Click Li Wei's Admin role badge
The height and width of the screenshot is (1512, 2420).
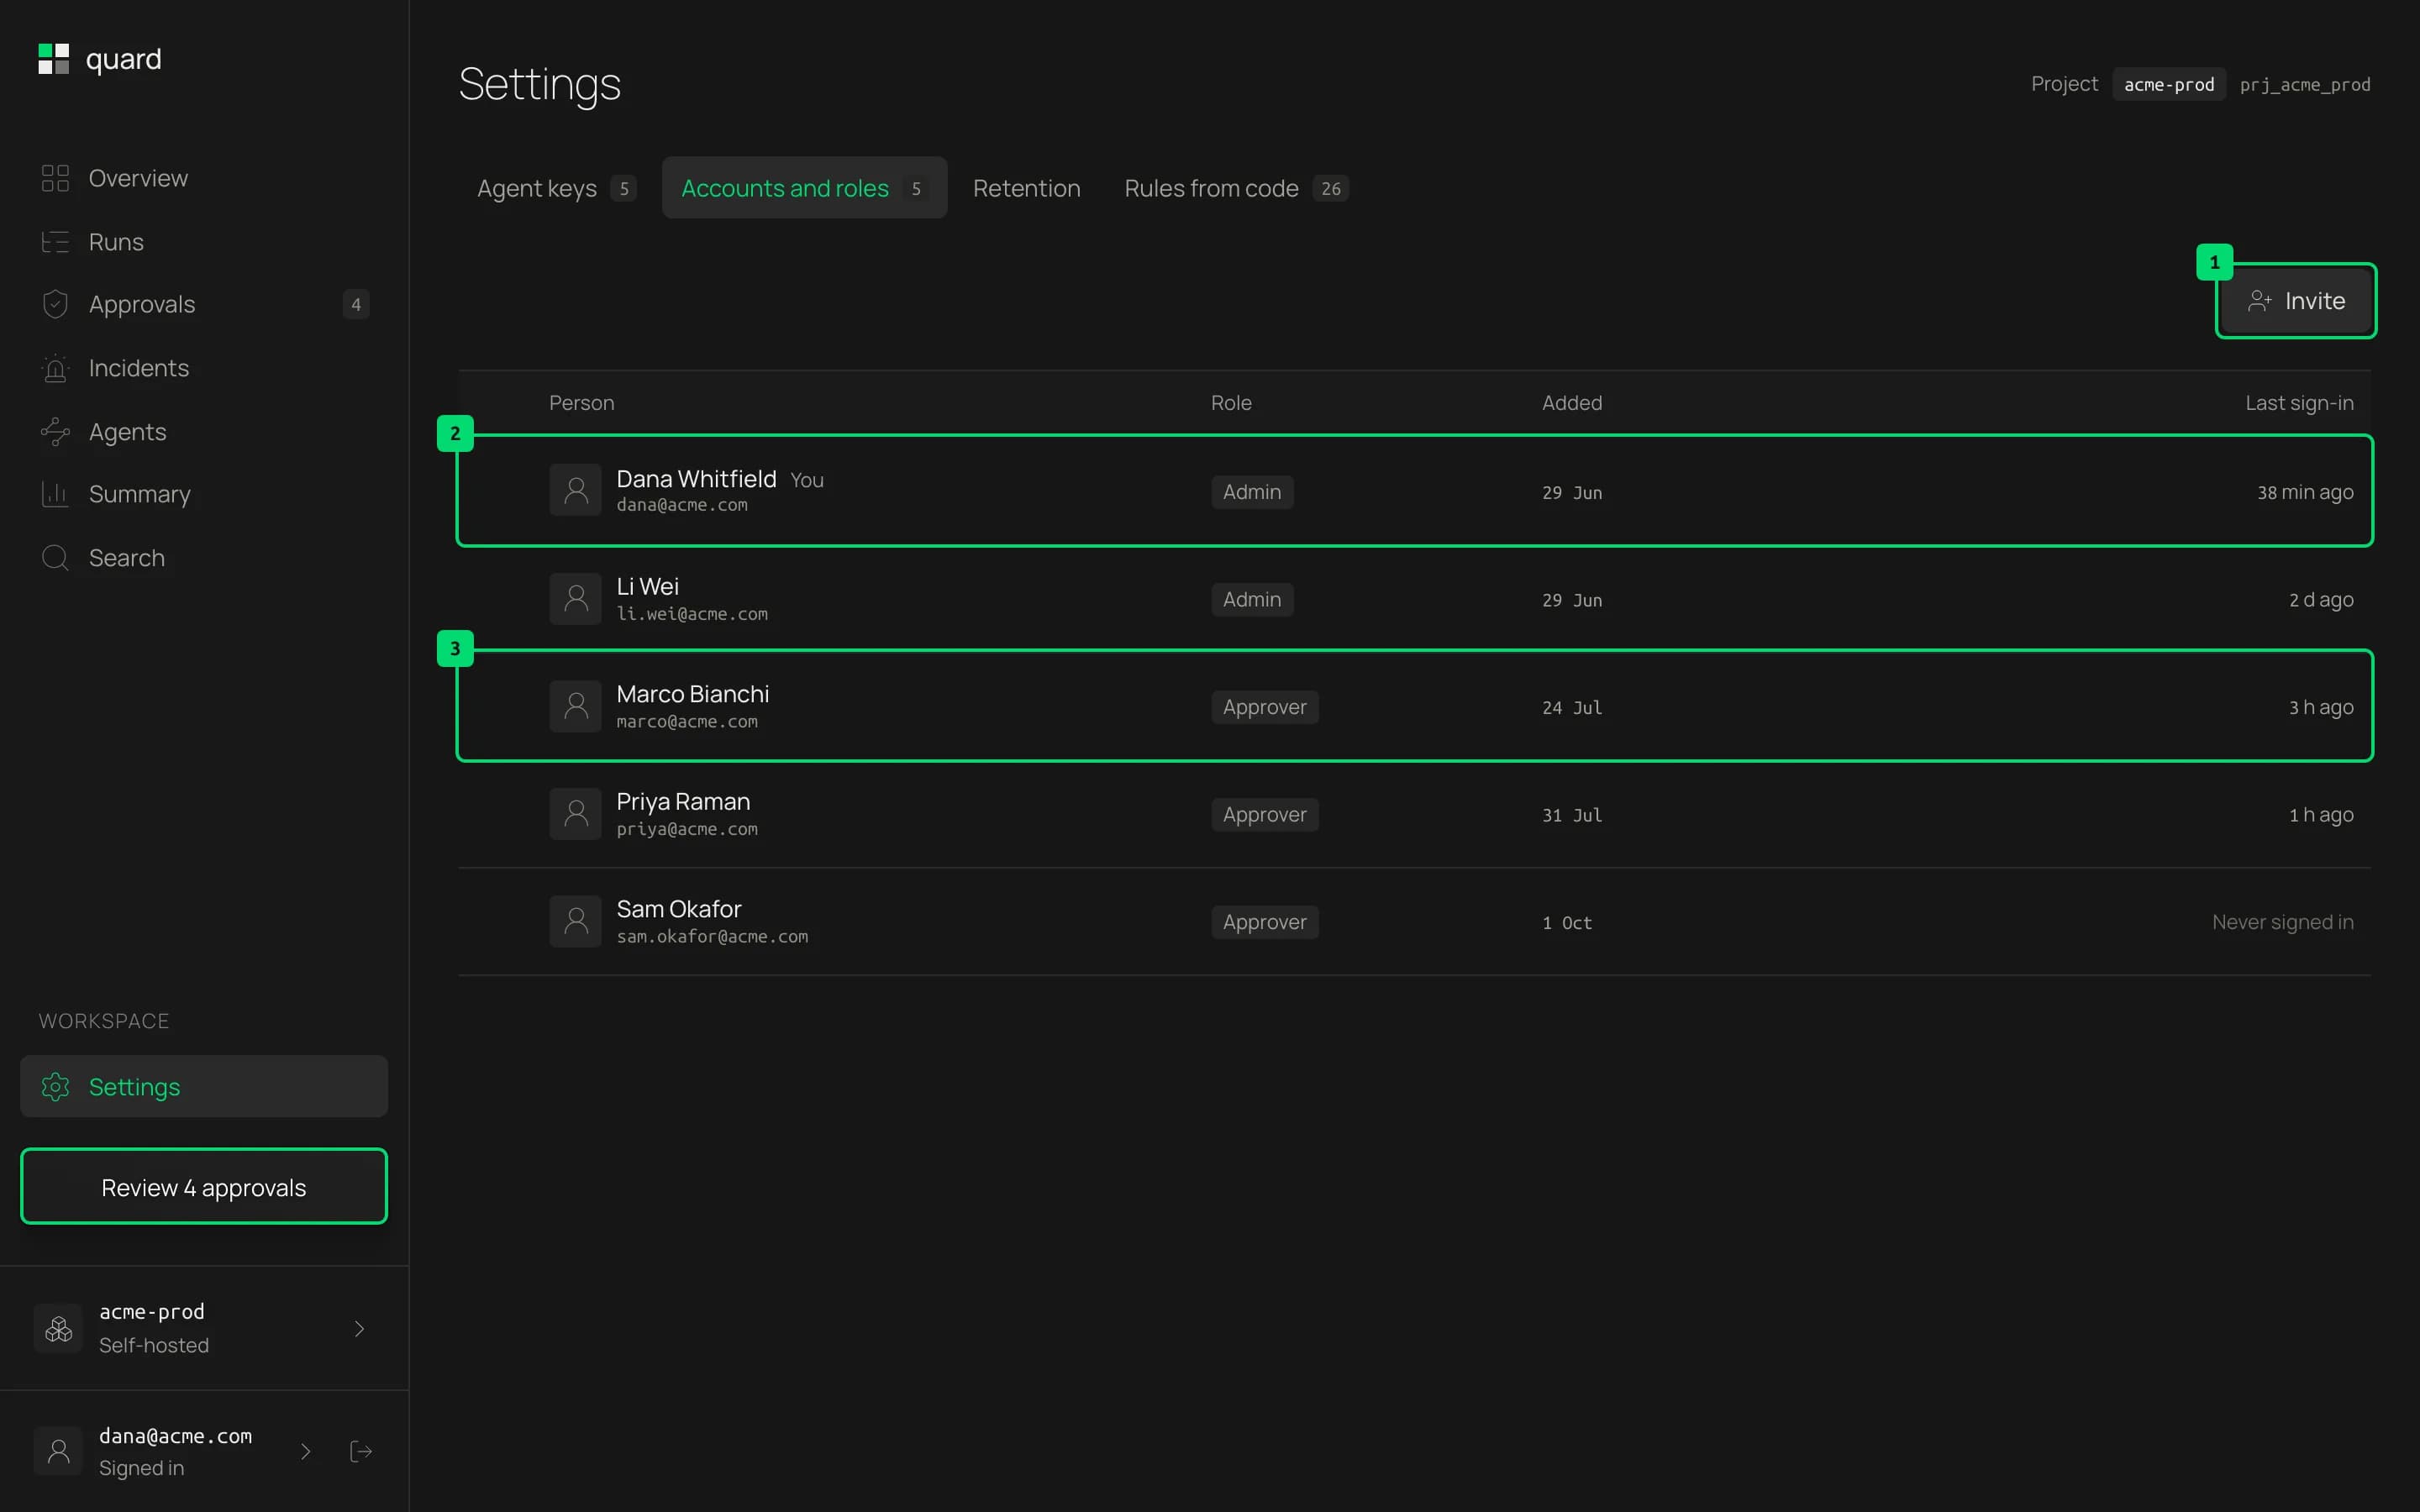[x=1252, y=599]
